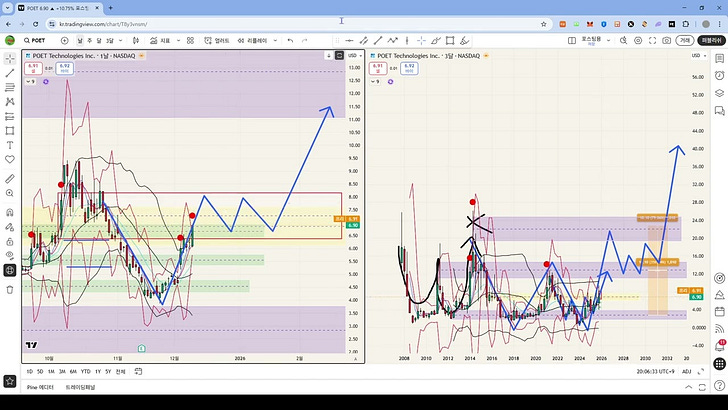The width and height of the screenshot is (728, 410).
Task: Open the Pine 에디터 tab
Action: coord(40,385)
